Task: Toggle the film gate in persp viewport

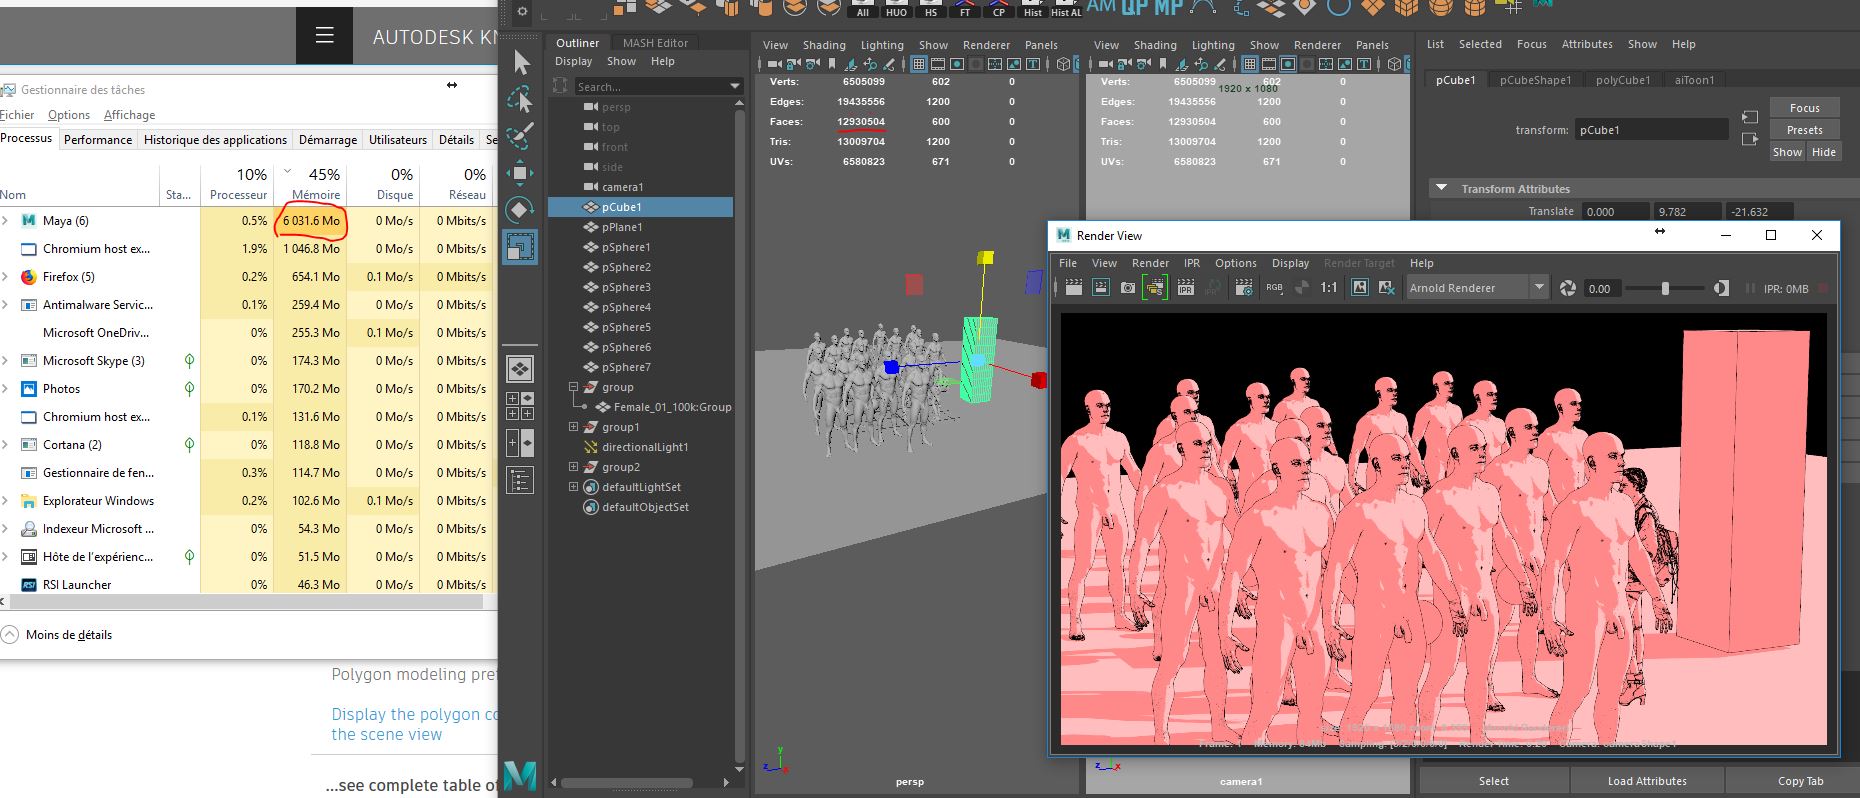Action: pyautogui.click(x=938, y=64)
